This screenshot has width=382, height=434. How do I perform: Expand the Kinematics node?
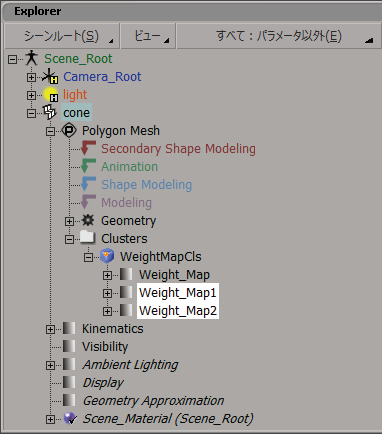tap(50, 330)
